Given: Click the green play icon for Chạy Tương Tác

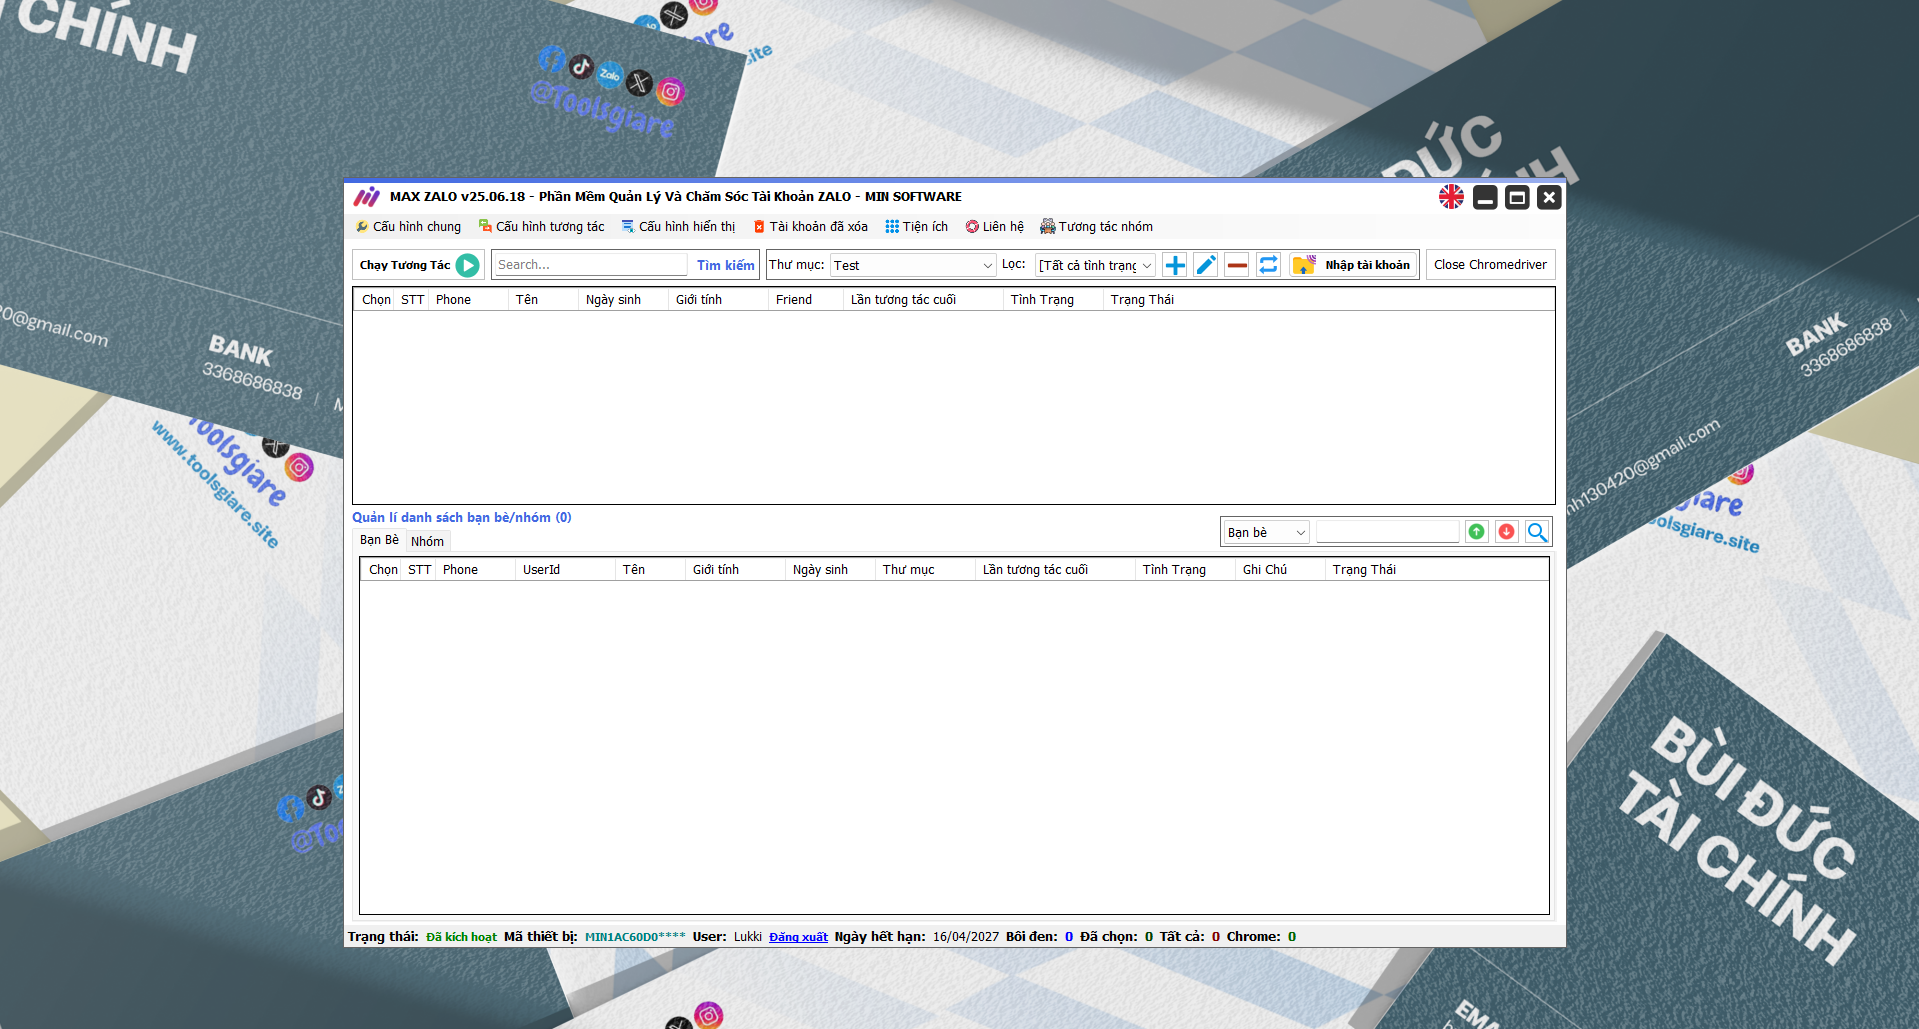Looking at the screenshot, I should [467, 265].
